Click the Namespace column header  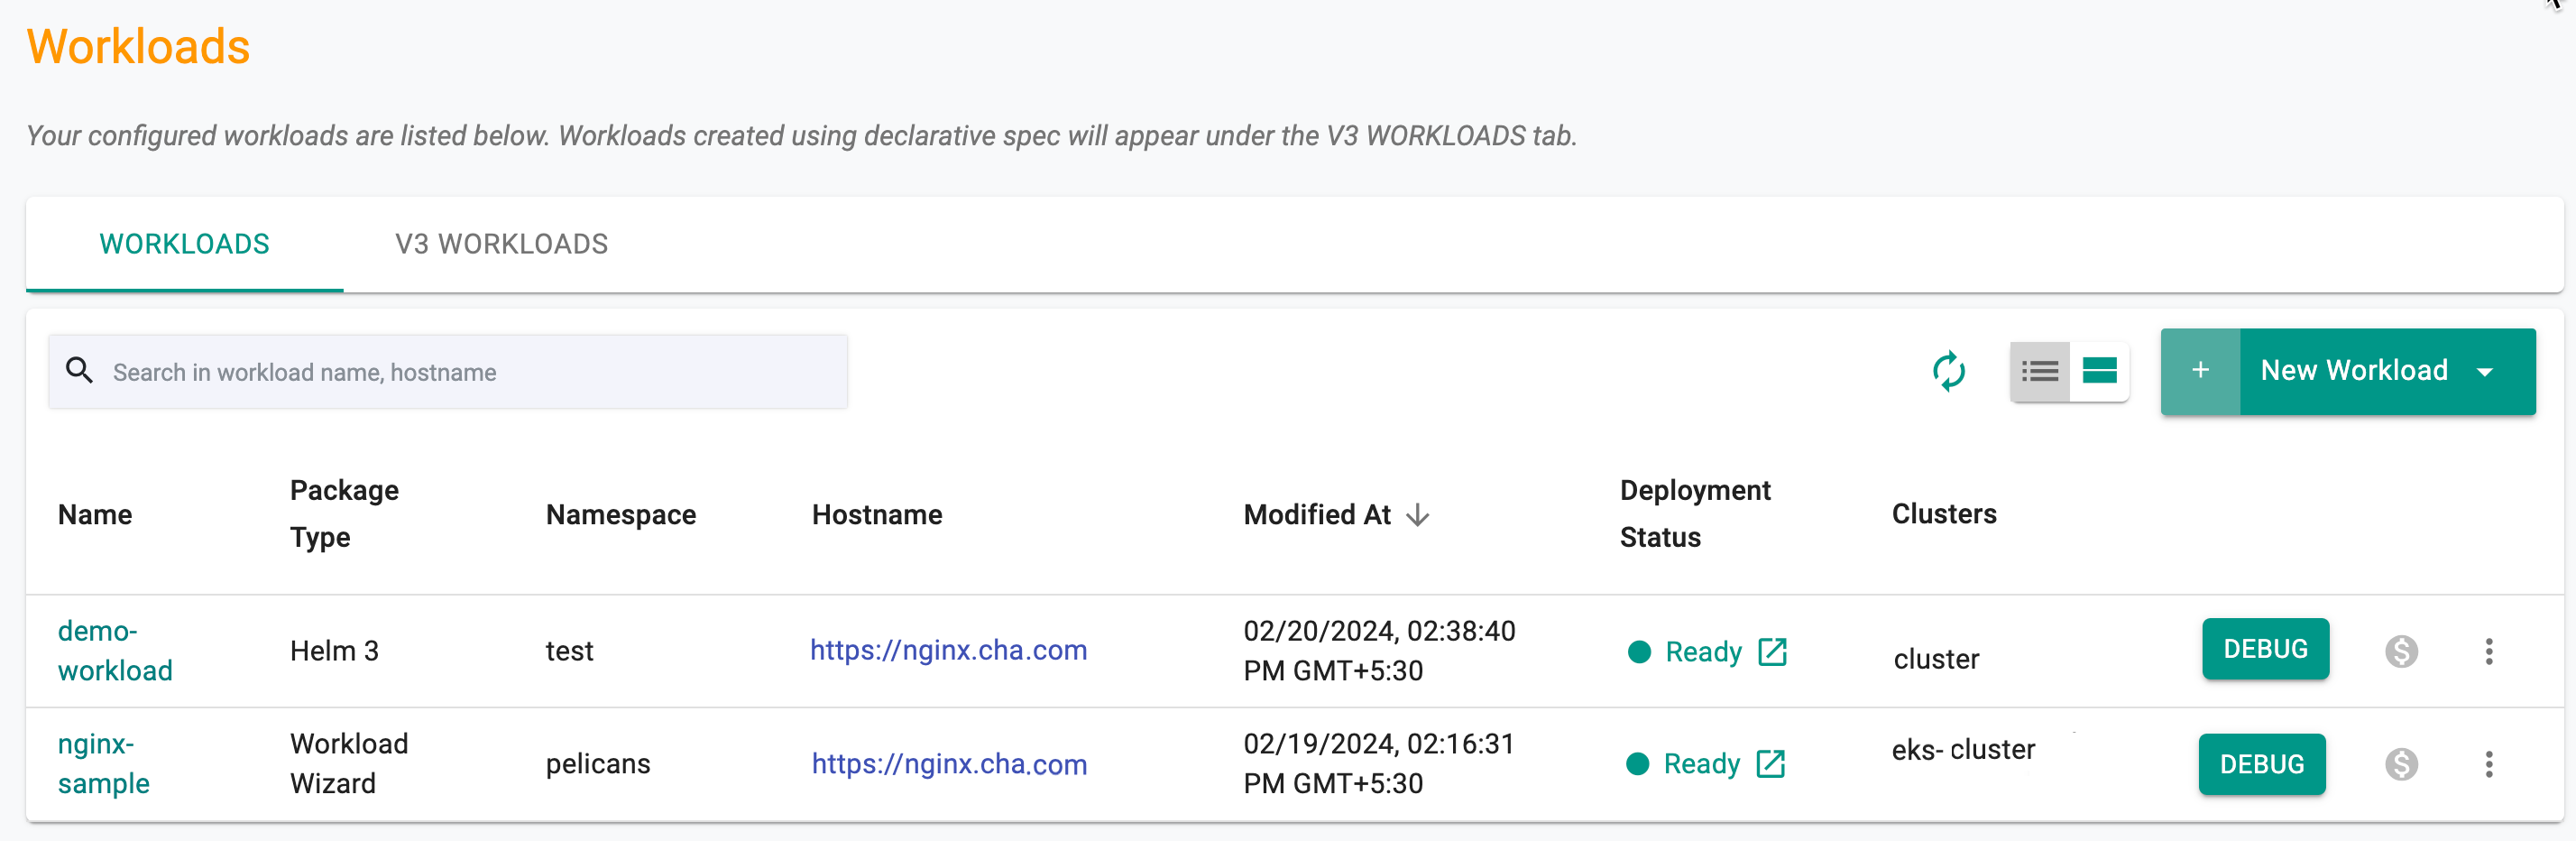[x=621, y=515]
